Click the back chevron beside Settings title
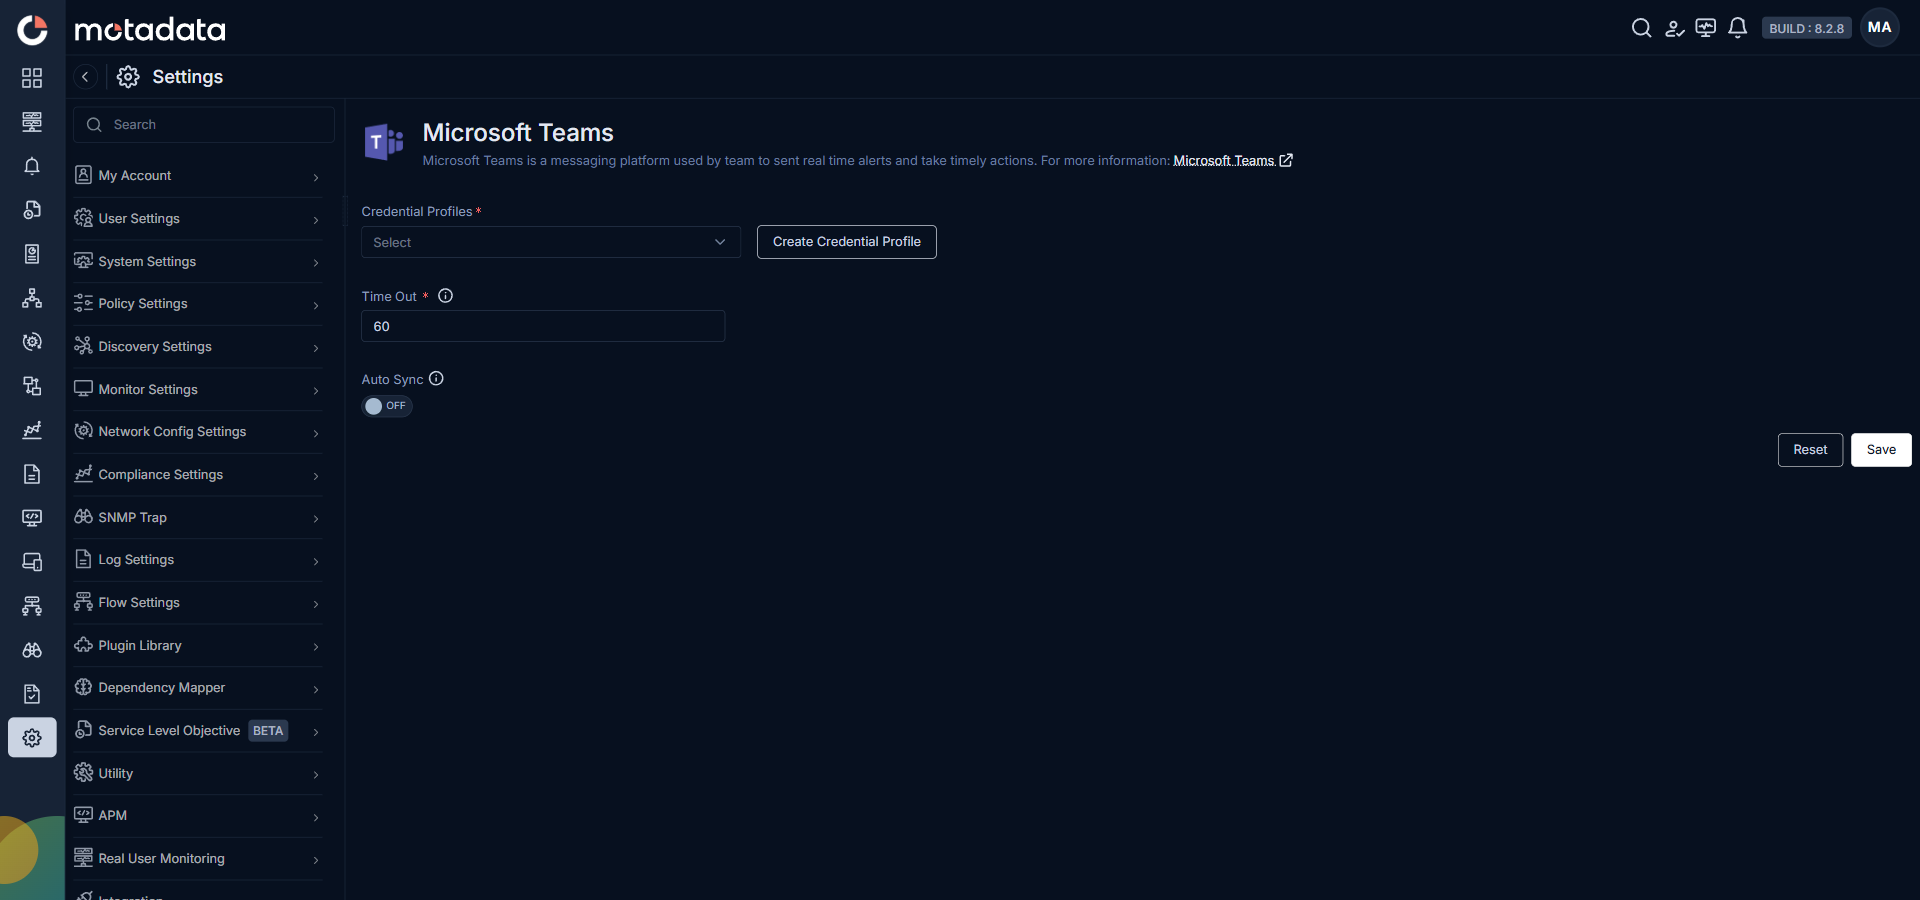Viewport: 1920px width, 900px height. tap(85, 77)
